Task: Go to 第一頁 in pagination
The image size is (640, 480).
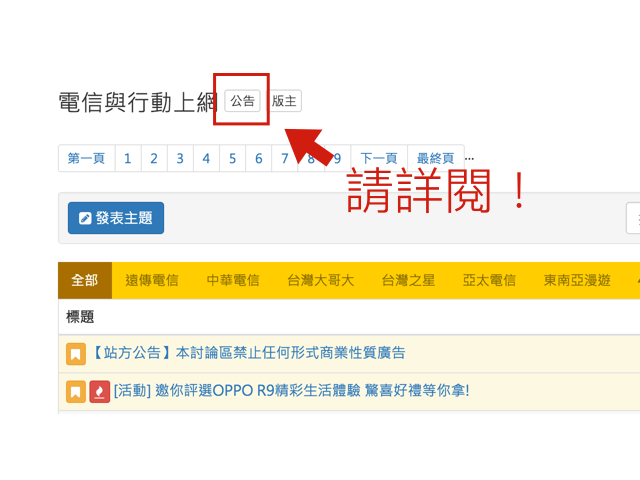Action: pyautogui.click(x=86, y=158)
